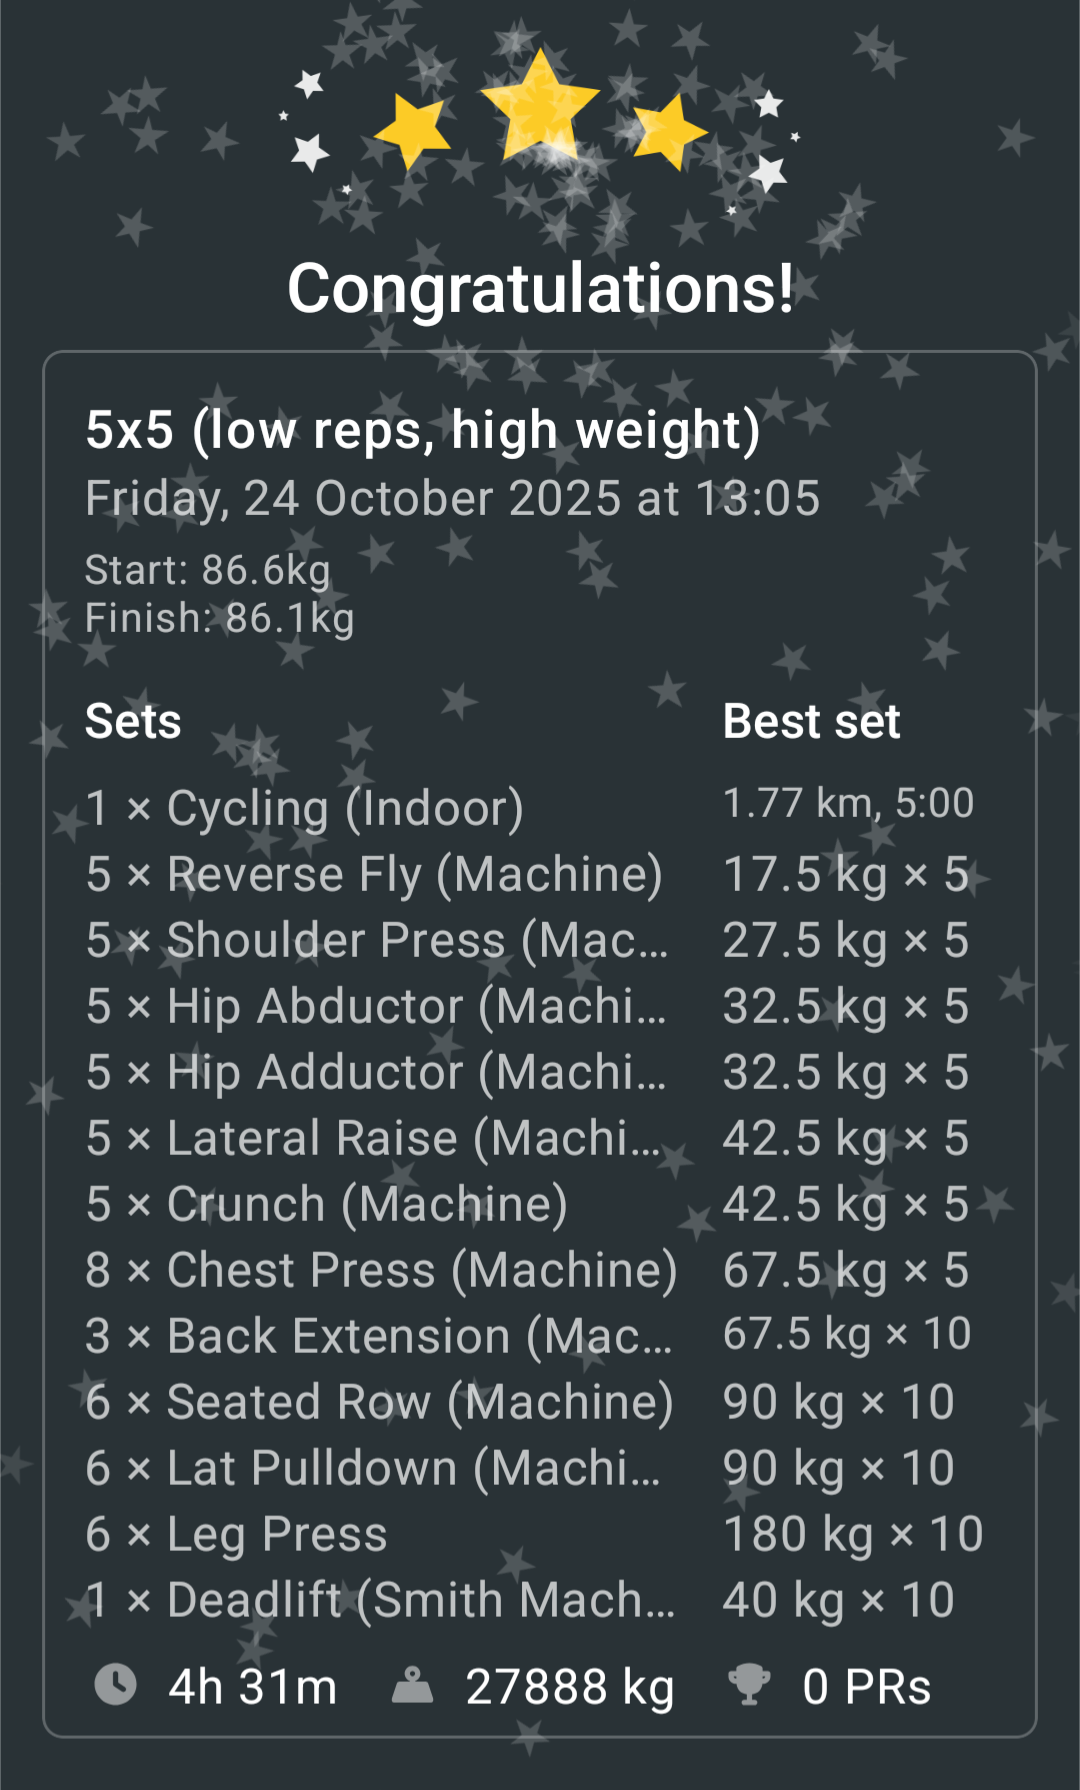Open the Chest Press (Machine) entry
This screenshot has width=1080, height=1790.
click(381, 1270)
